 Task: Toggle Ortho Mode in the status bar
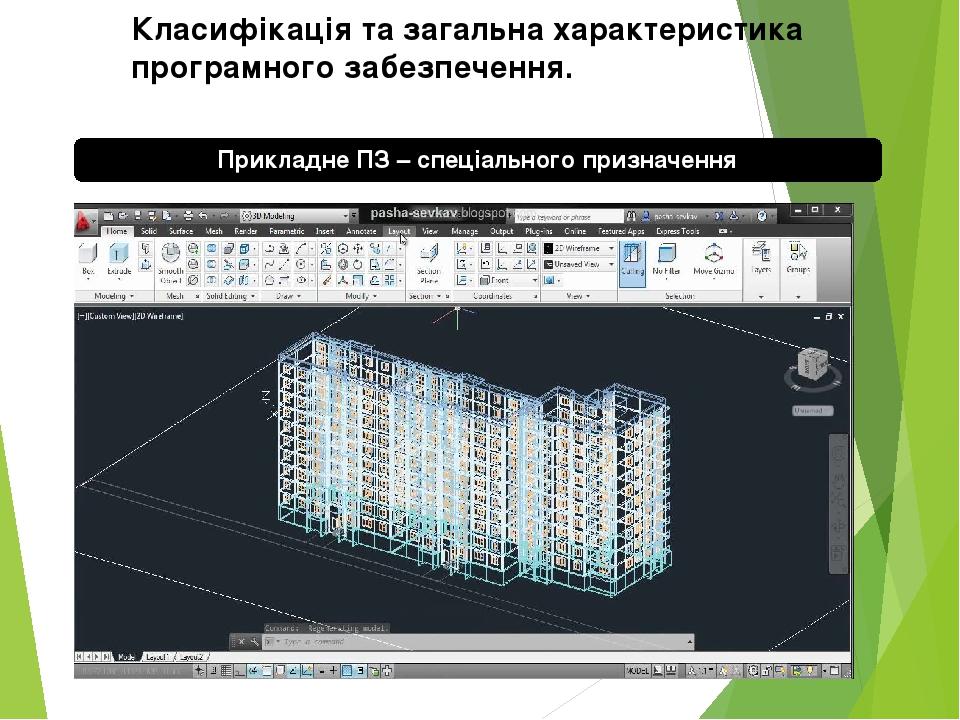click(239, 671)
